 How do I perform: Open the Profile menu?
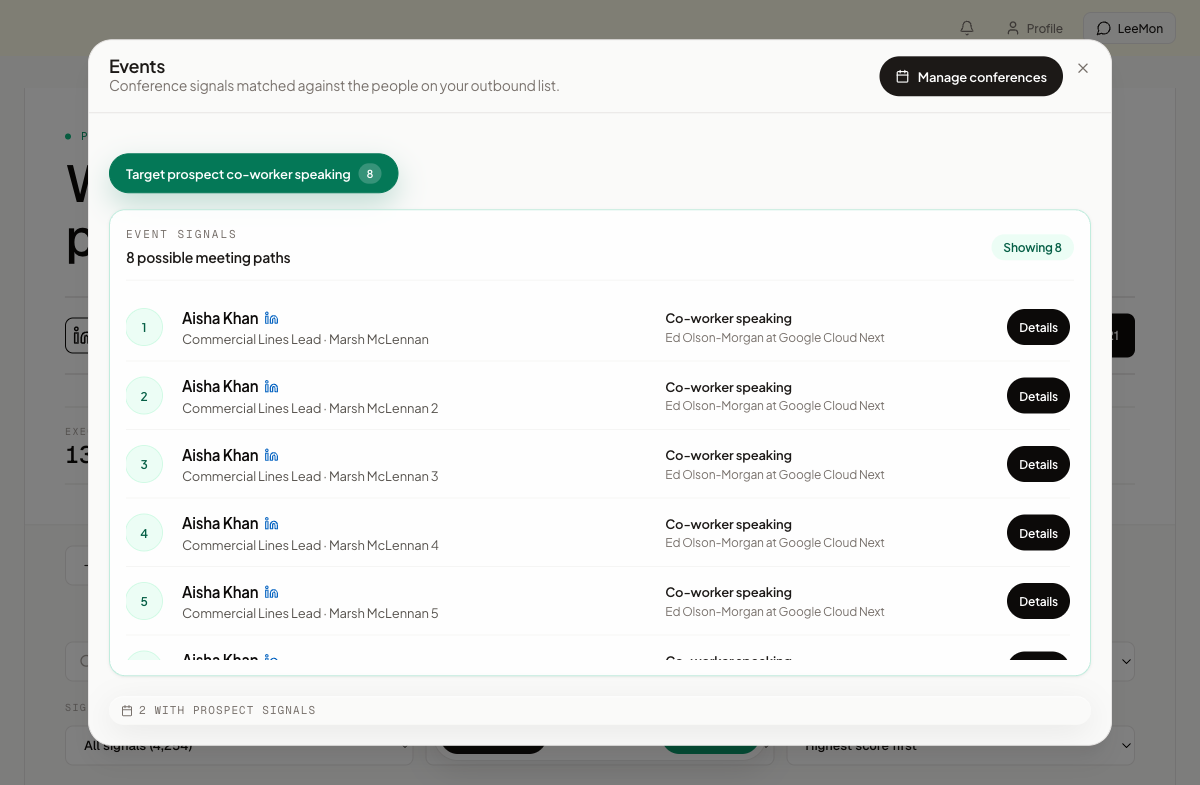1035,28
